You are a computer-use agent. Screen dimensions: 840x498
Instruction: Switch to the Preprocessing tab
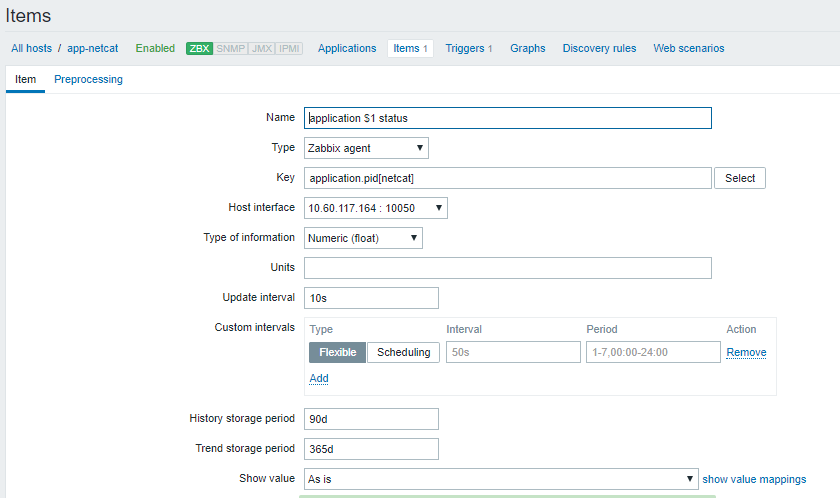tap(88, 79)
